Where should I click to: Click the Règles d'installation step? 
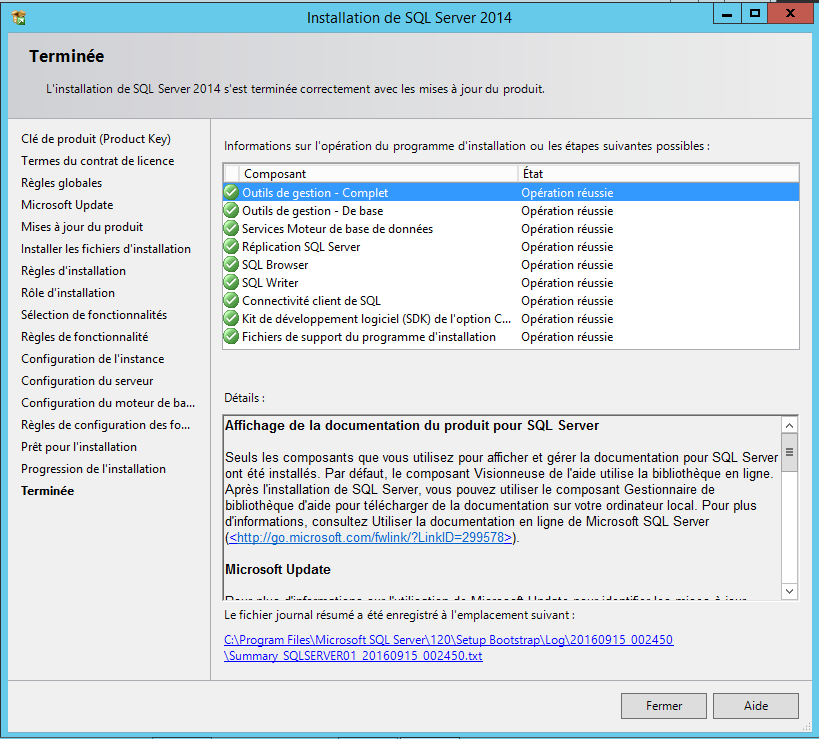(x=74, y=271)
